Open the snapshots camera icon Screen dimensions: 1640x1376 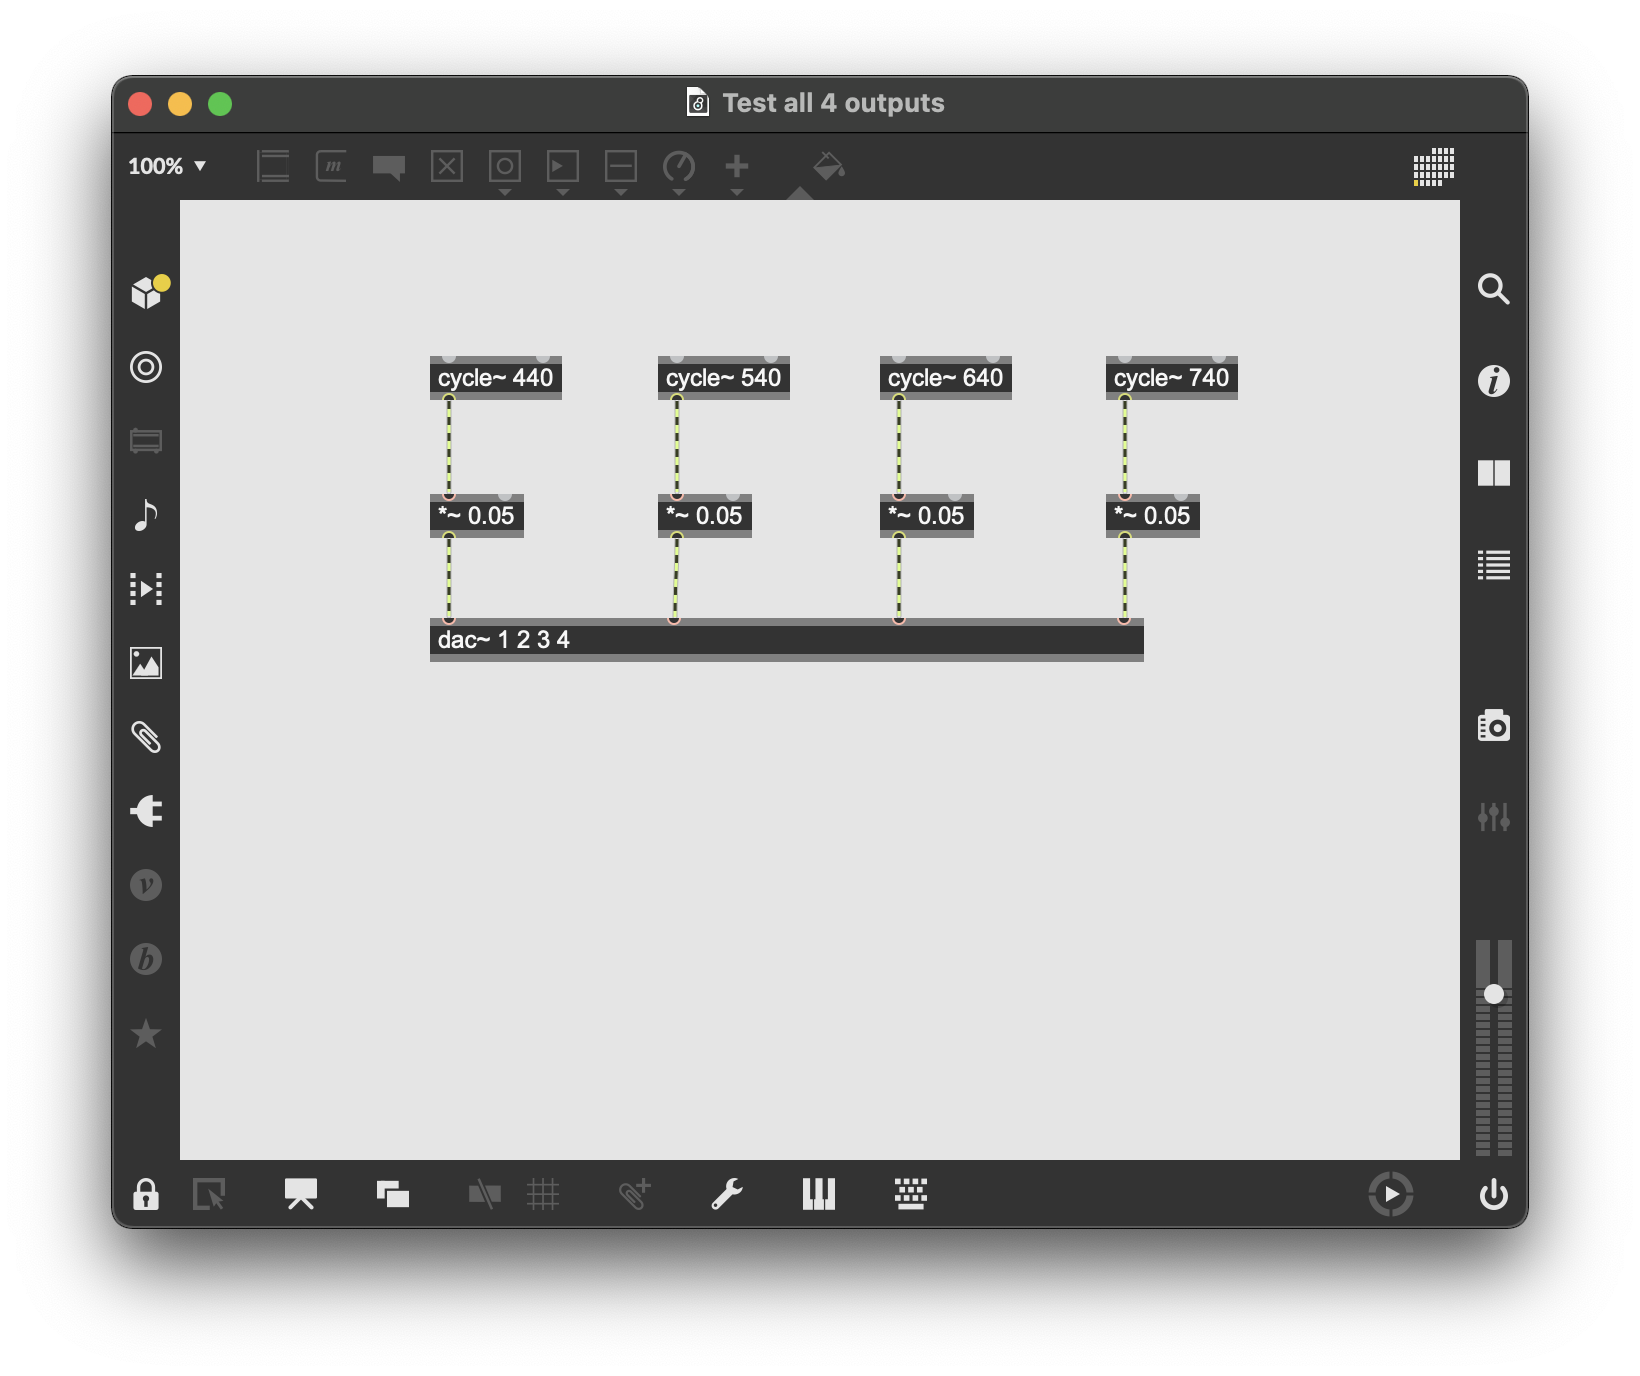click(x=1493, y=725)
